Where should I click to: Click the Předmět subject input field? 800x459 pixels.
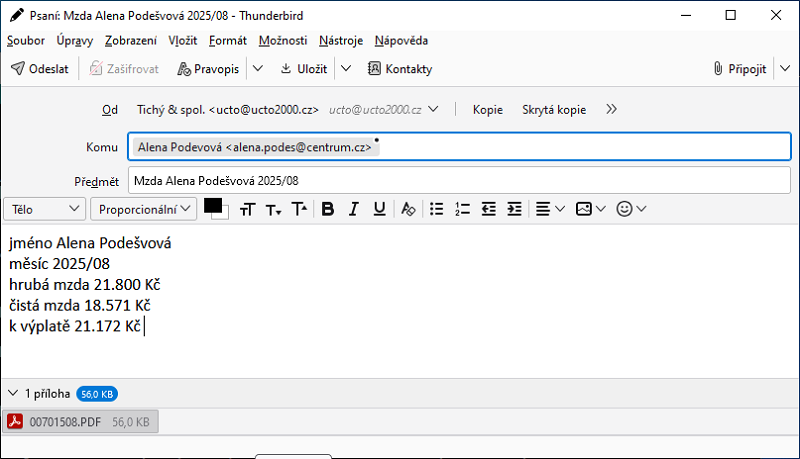pyautogui.click(x=459, y=181)
